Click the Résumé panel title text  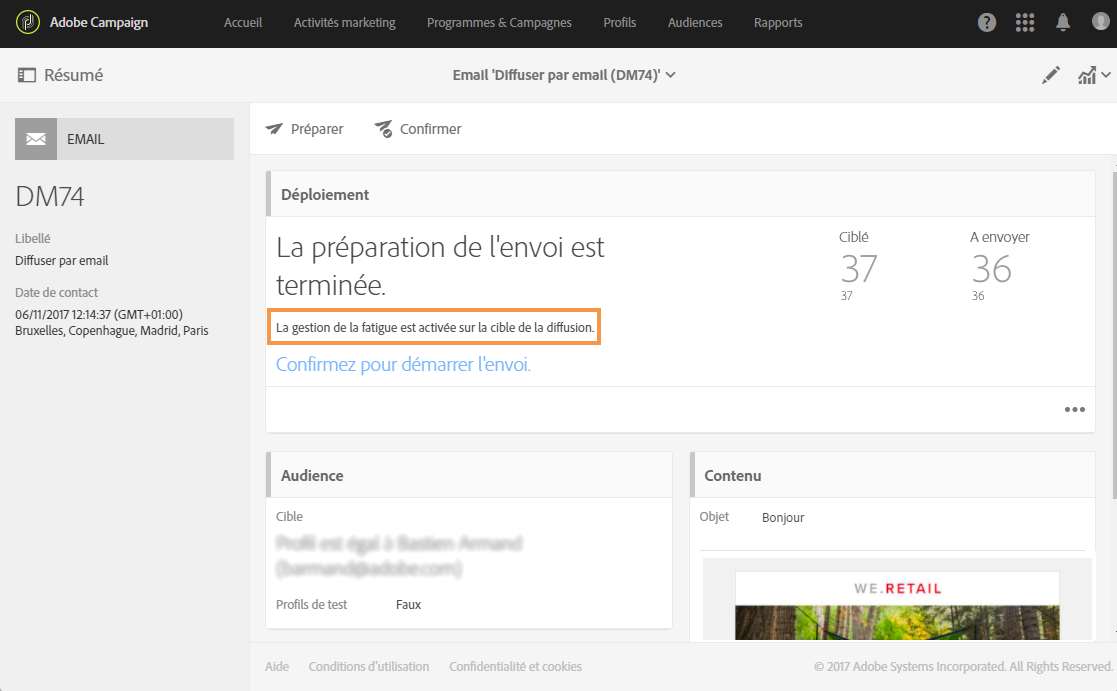(73, 75)
